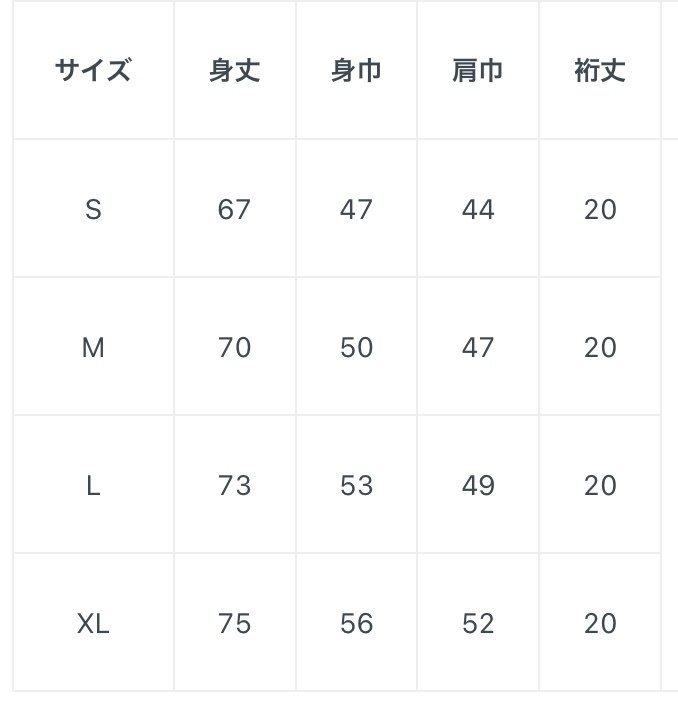Click the M 肩巾 value 47

point(478,347)
